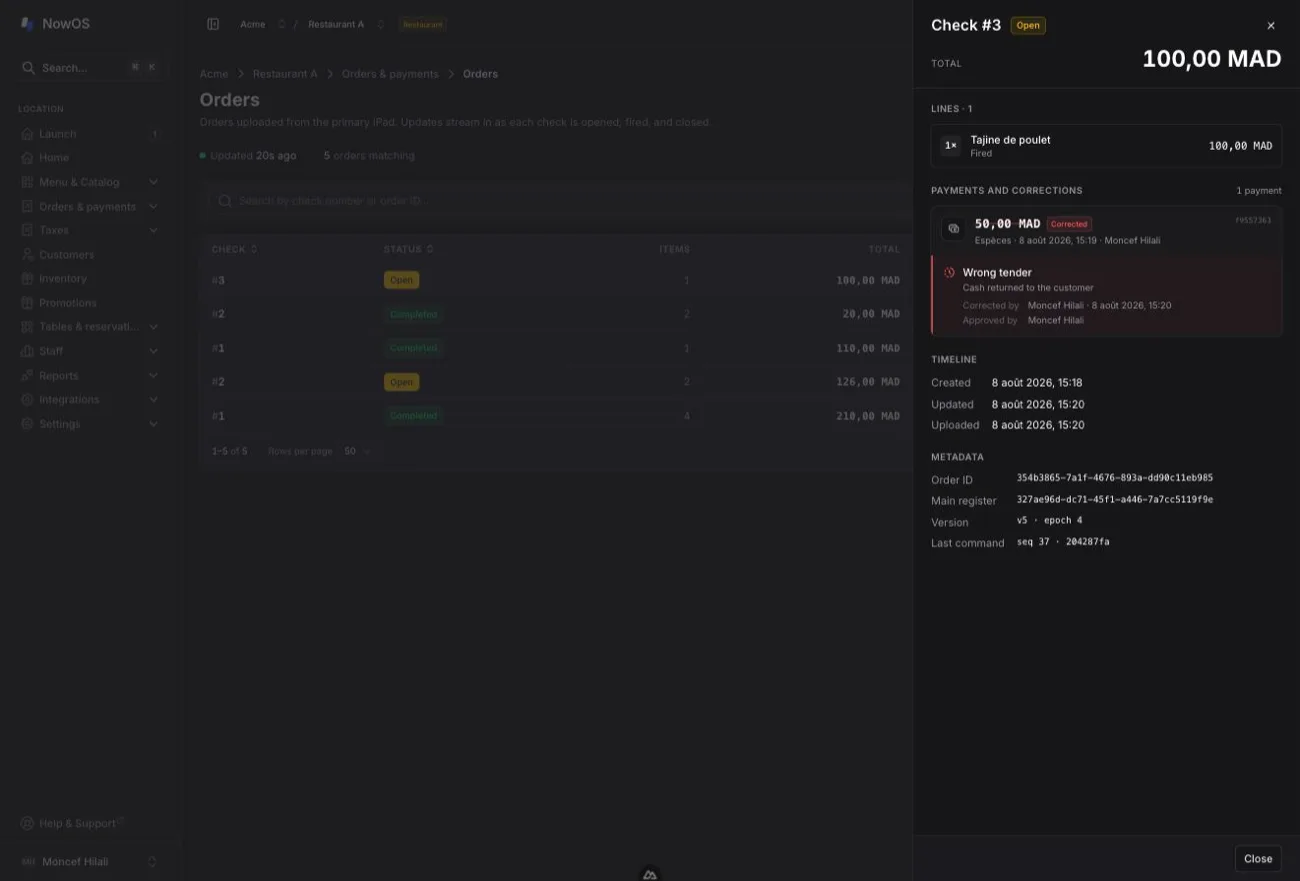Click the orders search input field
Viewport: 1300px width, 881px height.
(x=560, y=201)
